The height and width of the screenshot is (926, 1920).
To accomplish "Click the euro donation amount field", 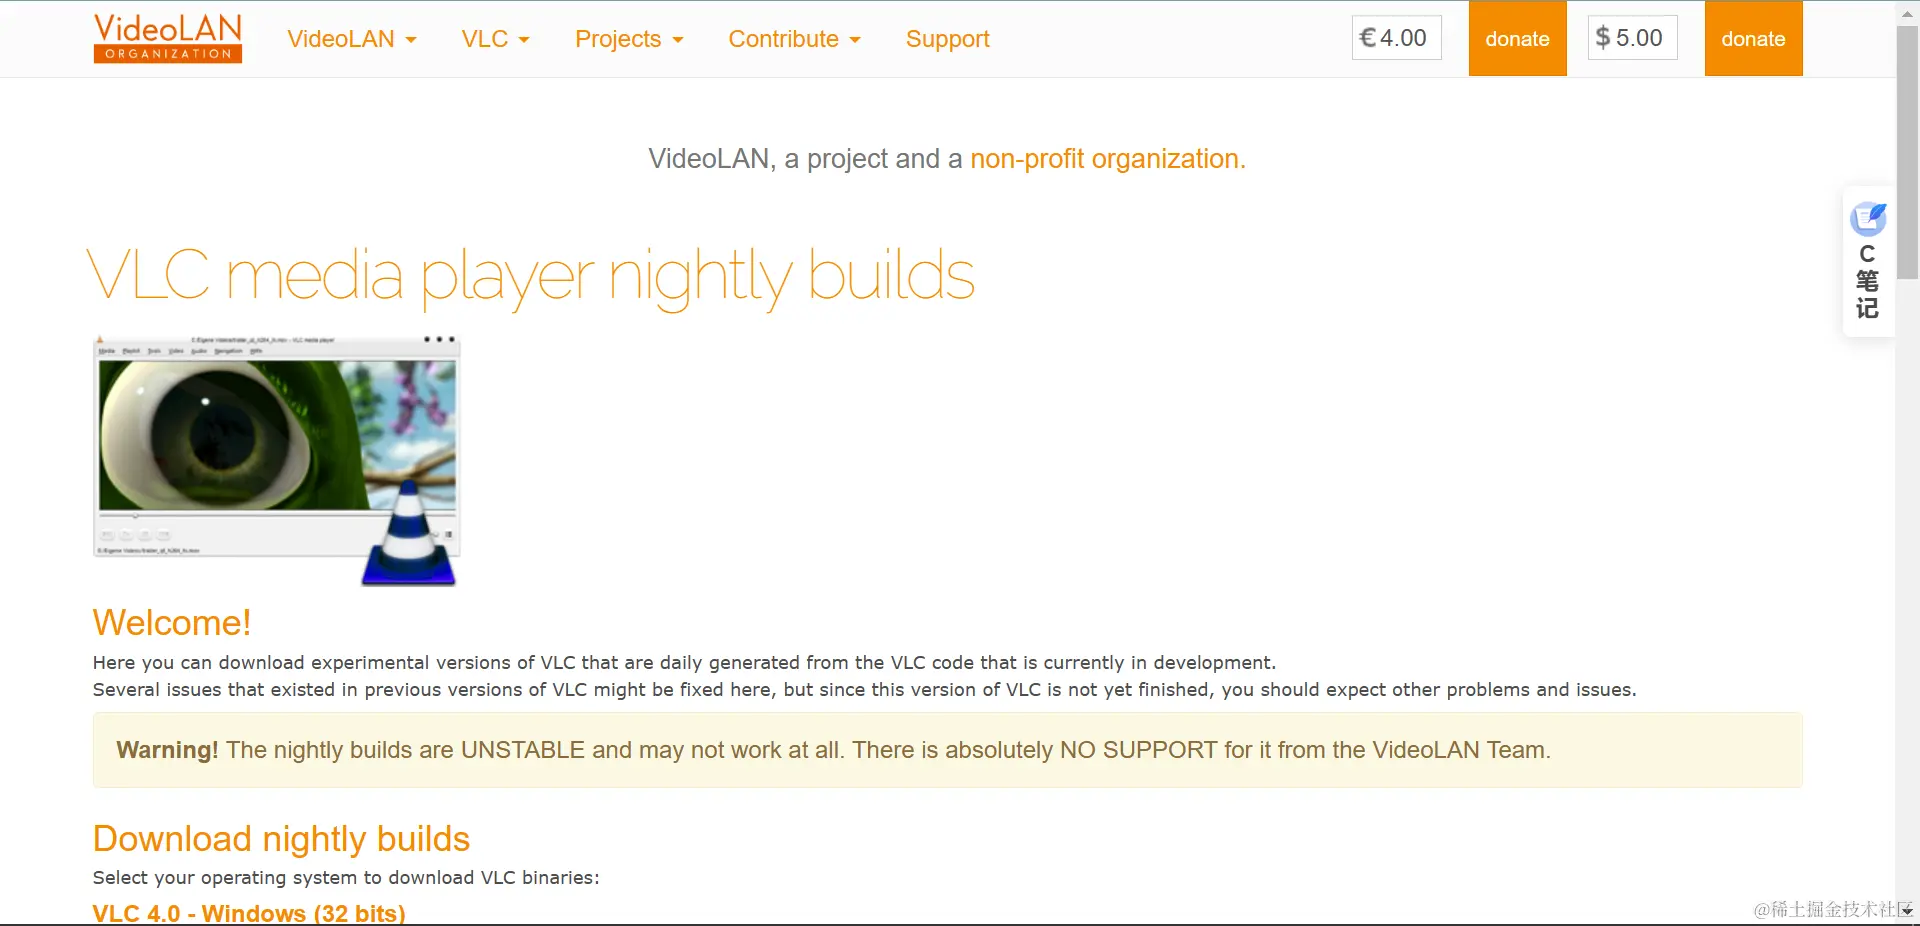I will coord(1397,38).
